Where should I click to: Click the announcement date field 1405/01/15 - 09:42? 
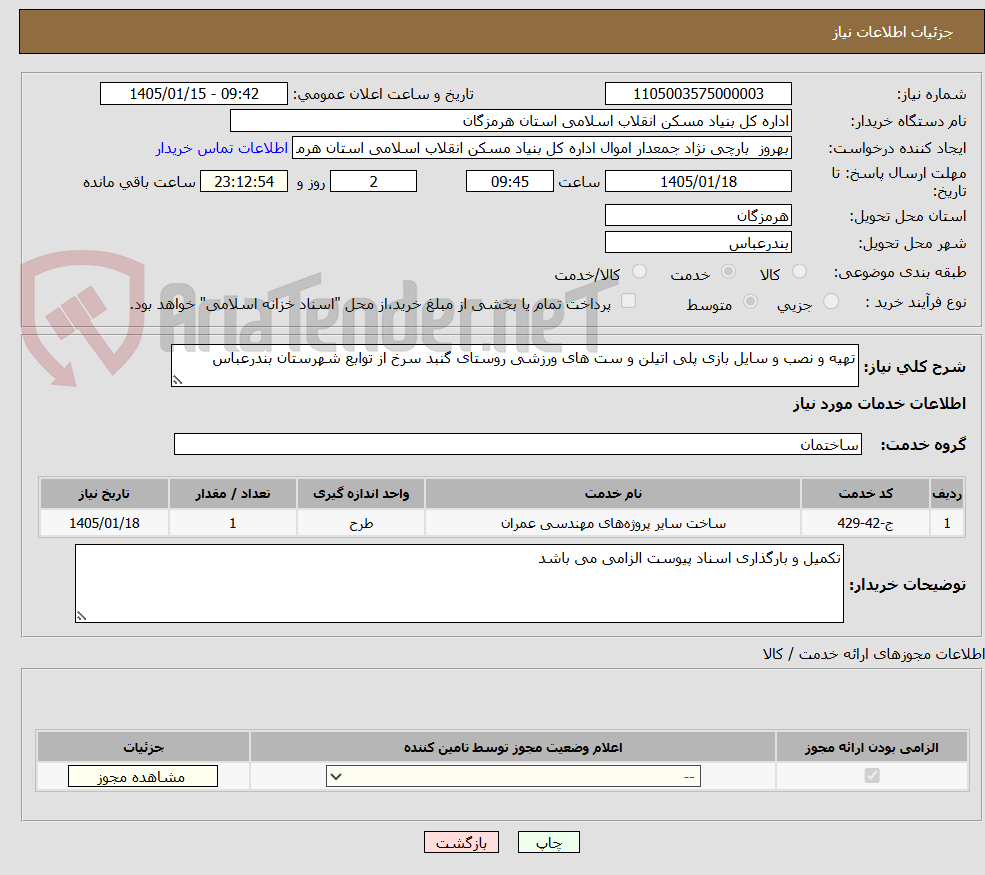[x=193, y=94]
